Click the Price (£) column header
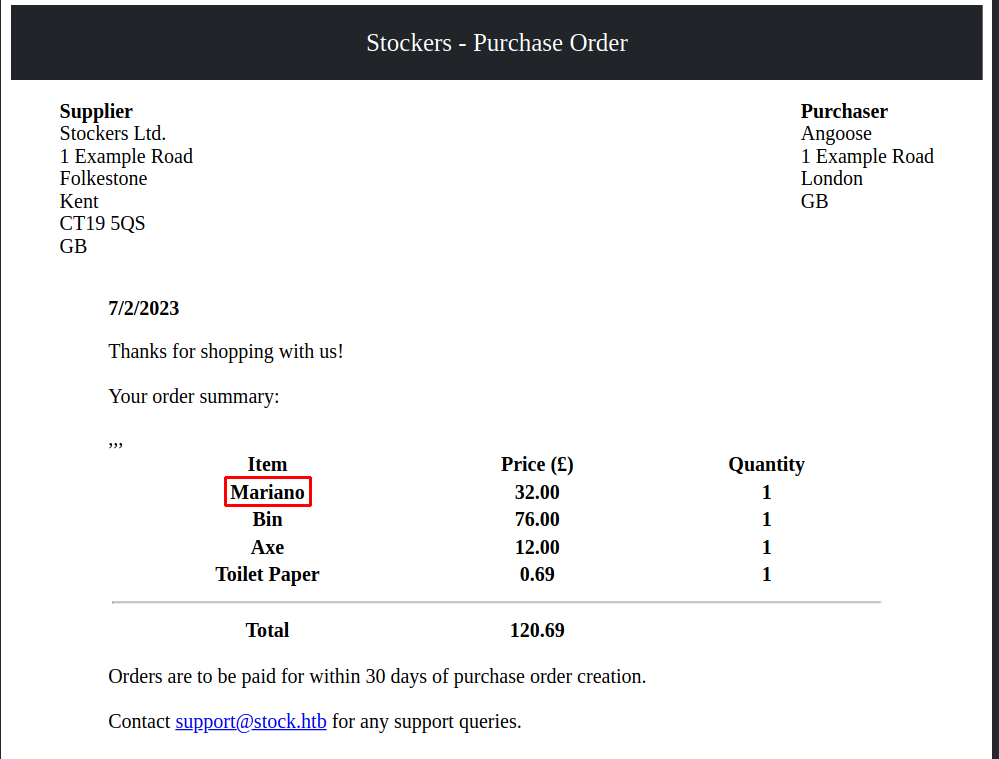 [x=537, y=465]
